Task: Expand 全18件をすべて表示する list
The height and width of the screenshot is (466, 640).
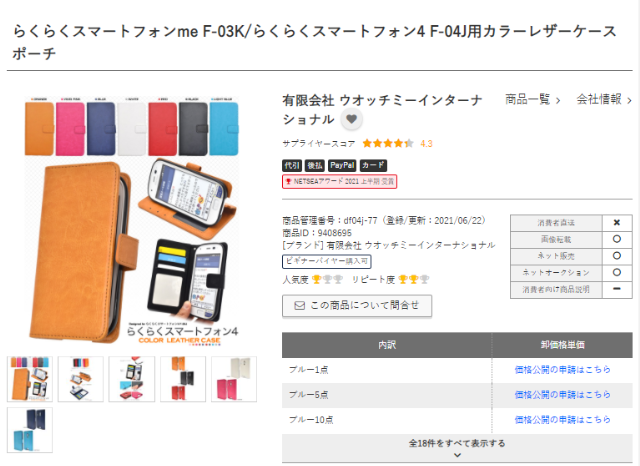Action: tap(457, 448)
